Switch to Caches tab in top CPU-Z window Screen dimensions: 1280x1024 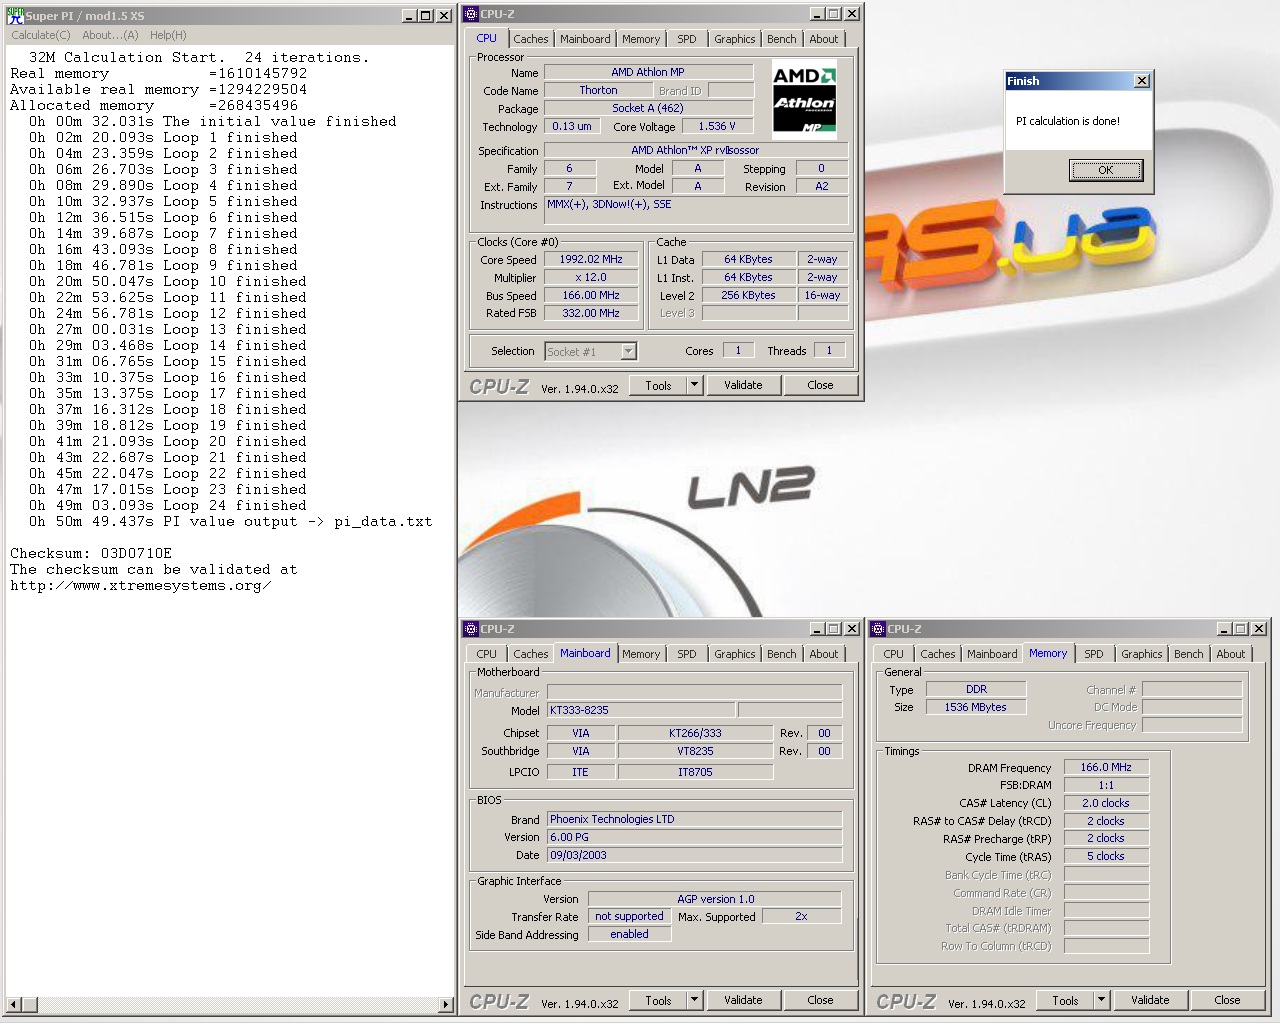(x=530, y=39)
